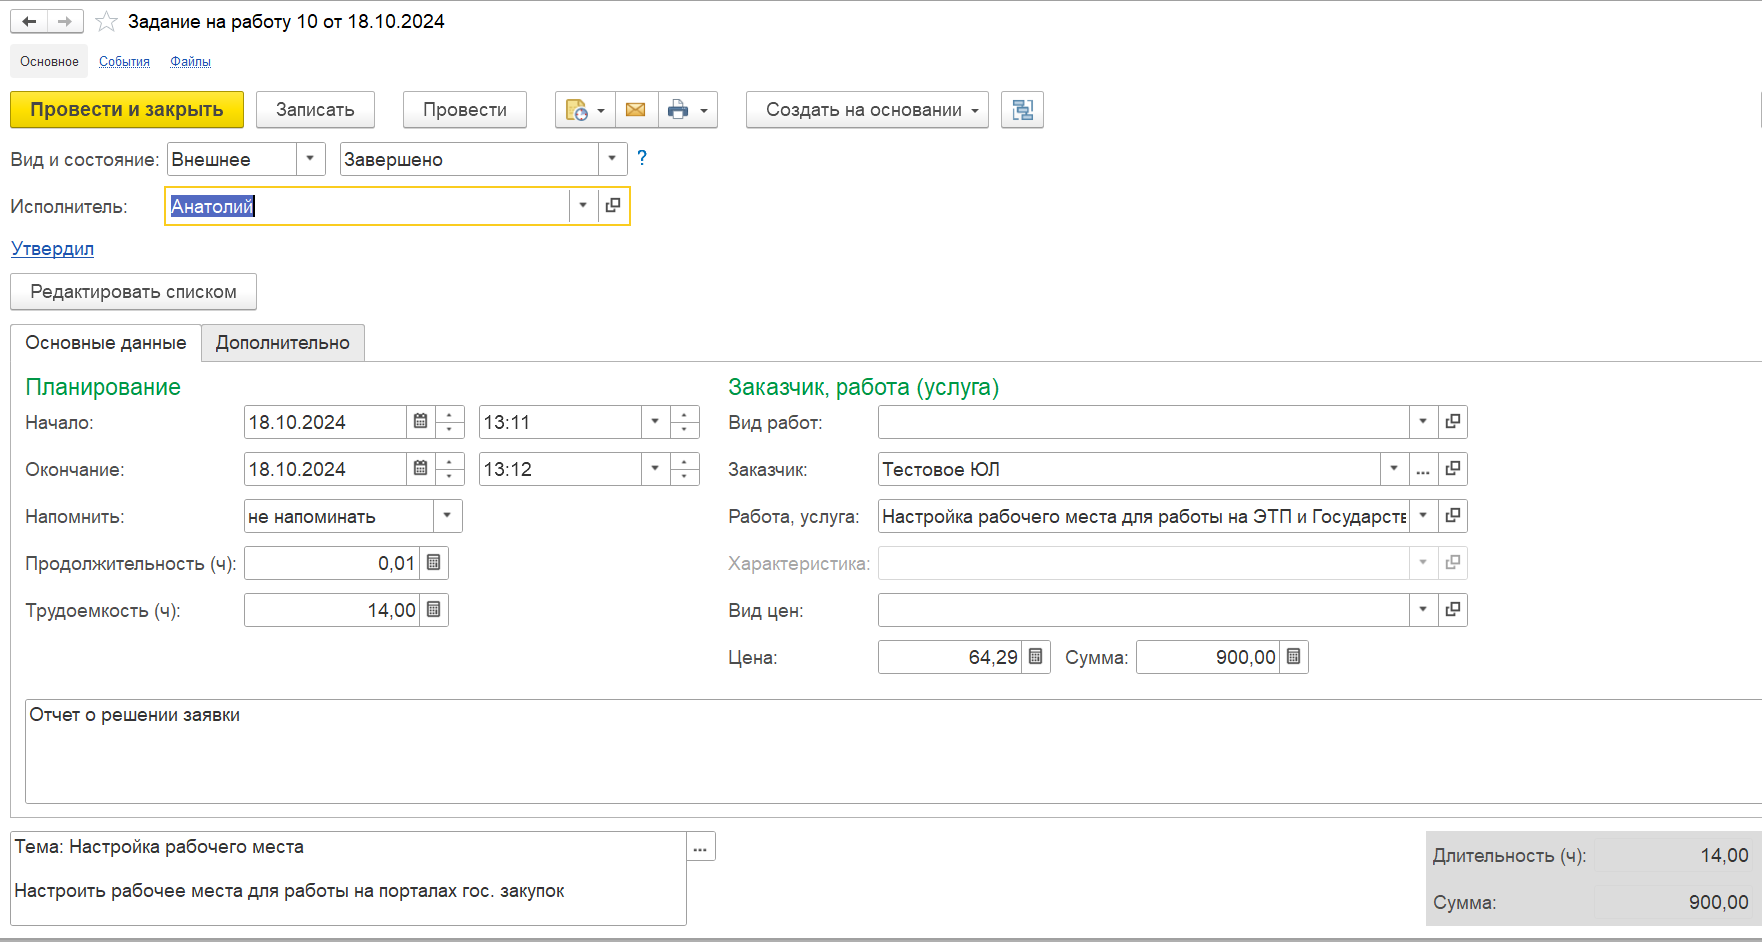Viewport: 1762px width, 942px height.
Task: Expand the Напомнить dropdown
Action: [x=447, y=516]
